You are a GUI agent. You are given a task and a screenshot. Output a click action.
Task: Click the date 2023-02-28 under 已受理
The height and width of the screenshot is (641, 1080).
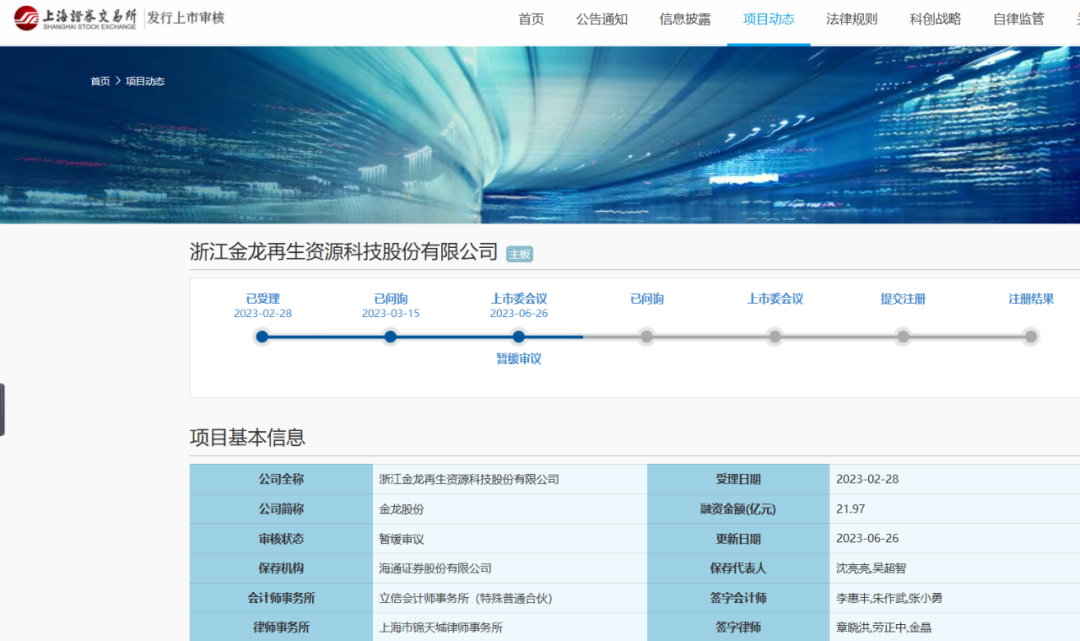(262, 313)
